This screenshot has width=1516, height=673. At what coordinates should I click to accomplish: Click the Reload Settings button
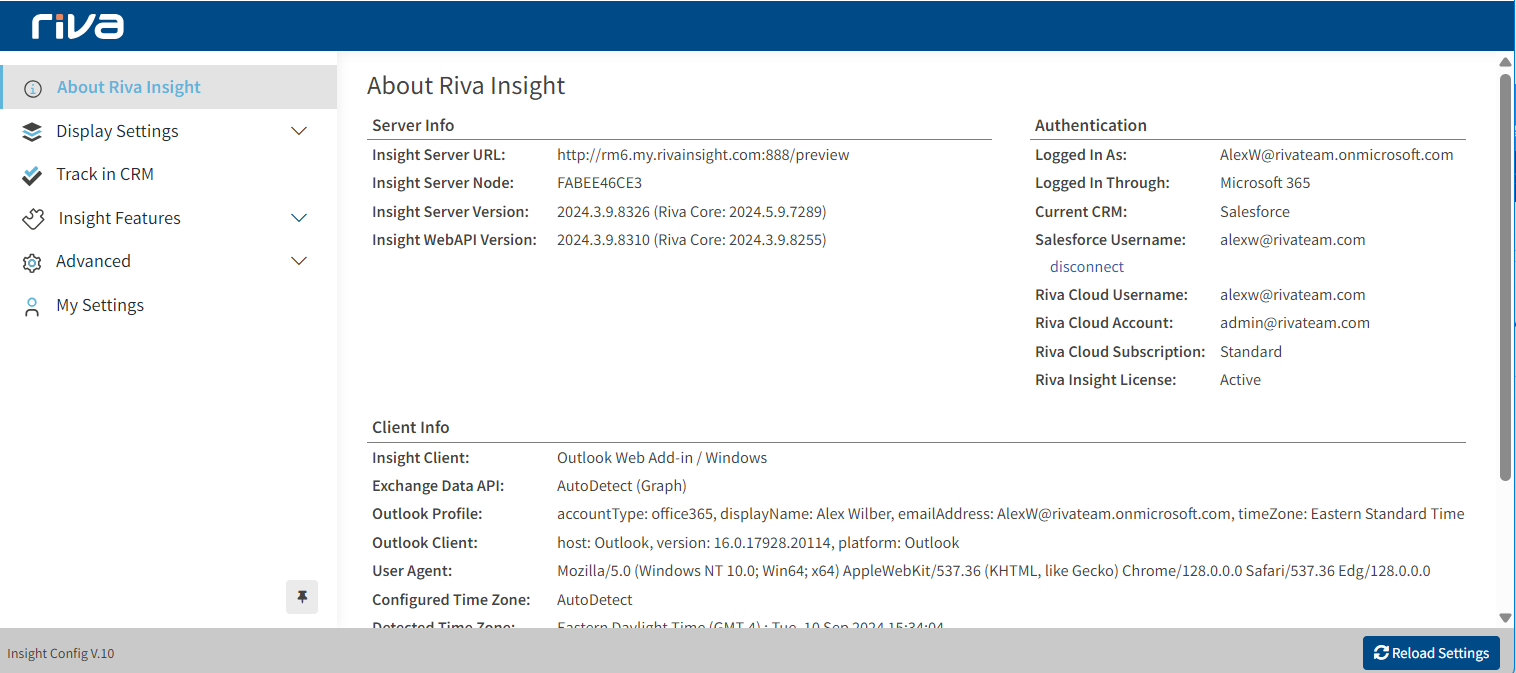[1431, 653]
